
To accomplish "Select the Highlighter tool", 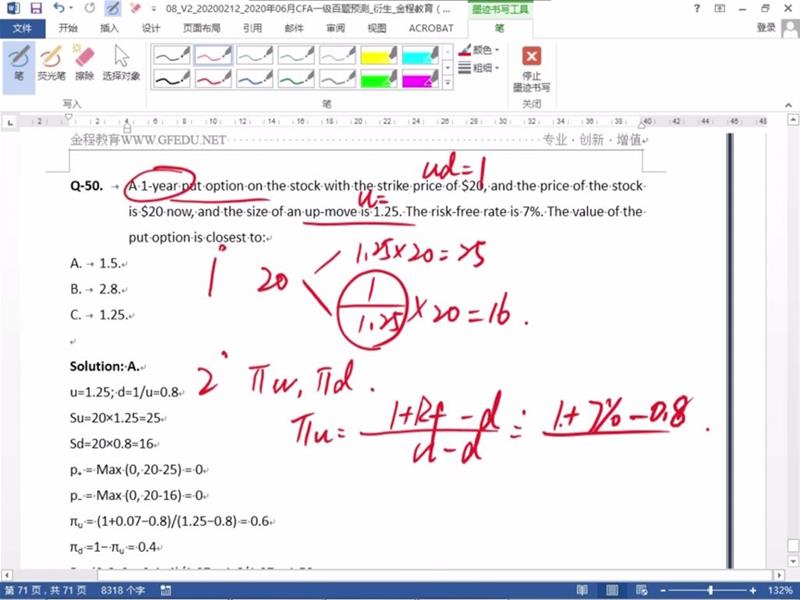I will [51, 64].
